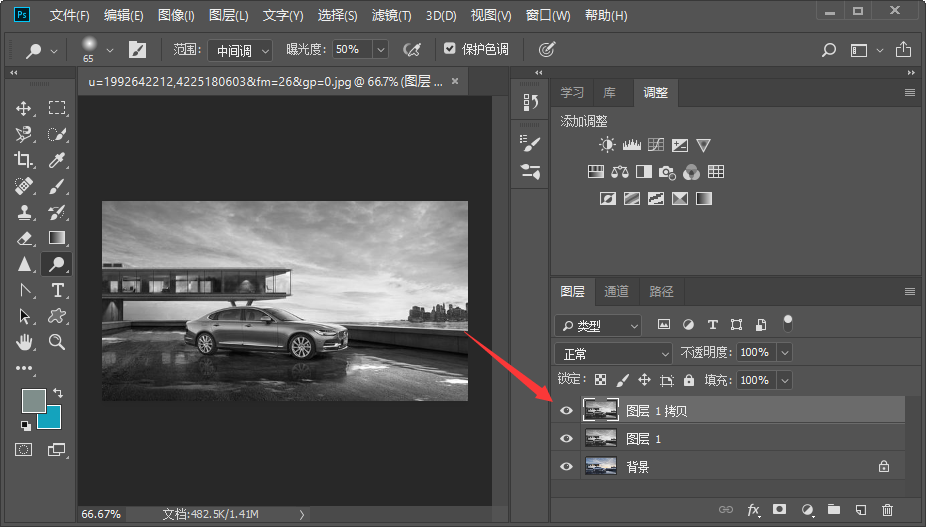Image resolution: width=926 pixels, height=527 pixels.
Task: Open the brush preset picker arrow
Action: [110, 51]
